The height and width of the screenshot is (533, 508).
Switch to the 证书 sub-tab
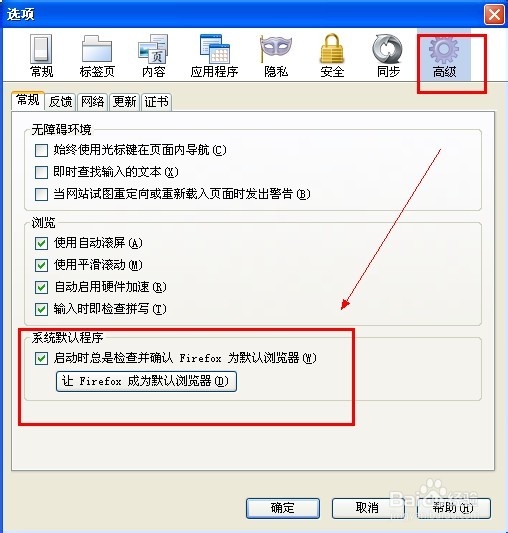point(156,102)
